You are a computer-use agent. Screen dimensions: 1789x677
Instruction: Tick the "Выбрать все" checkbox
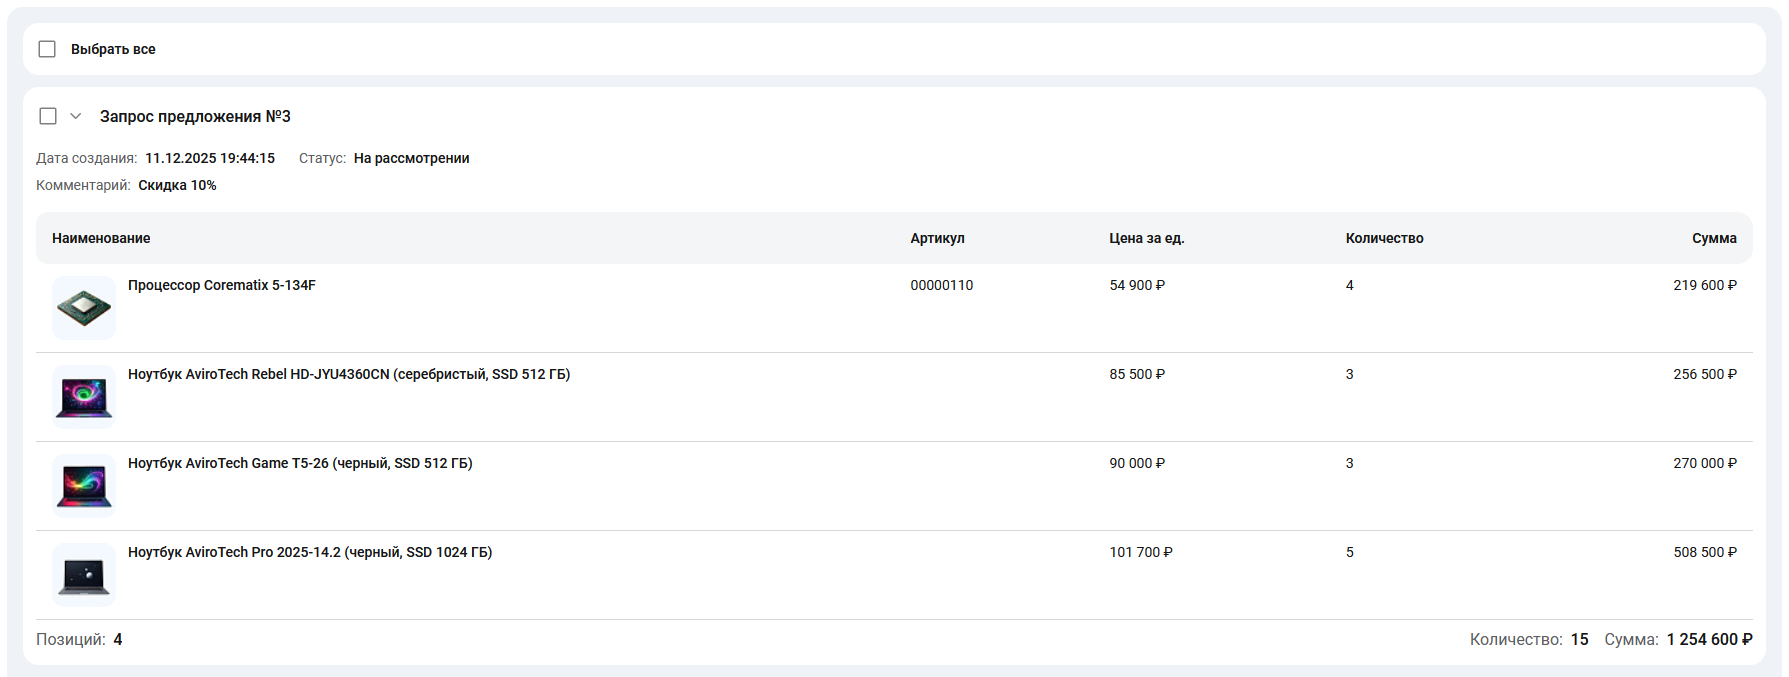click(47, 49)
